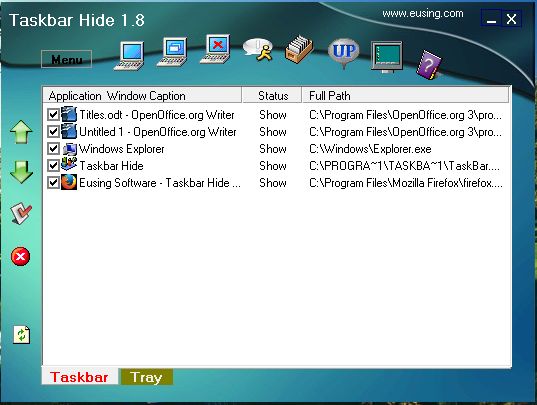Click the green monitor toolbar icon
This screenshot has height=405, width=537.
pos(387,56)
